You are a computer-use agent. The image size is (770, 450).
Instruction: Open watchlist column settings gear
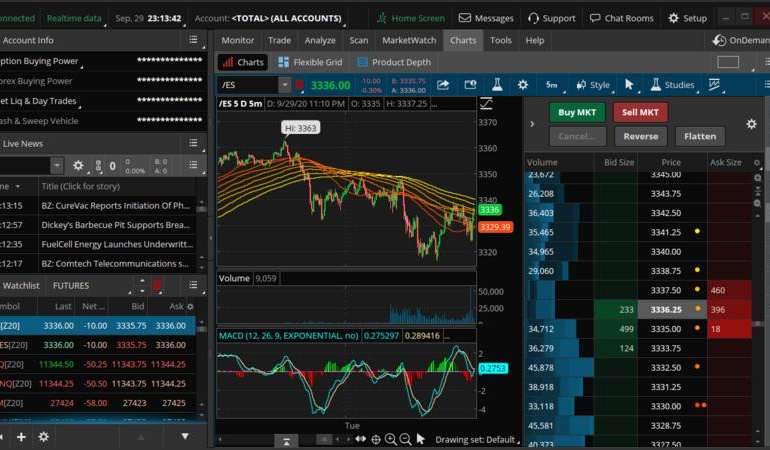(191, 307)
